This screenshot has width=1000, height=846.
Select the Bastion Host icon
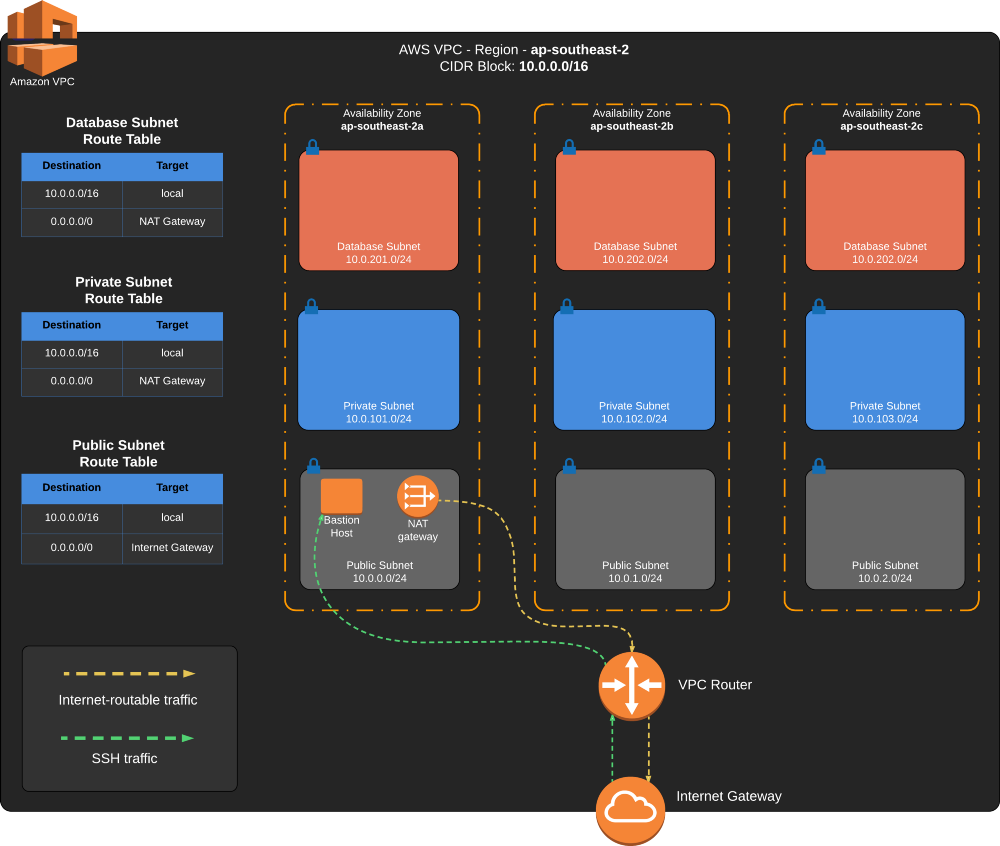coord(340,496)
